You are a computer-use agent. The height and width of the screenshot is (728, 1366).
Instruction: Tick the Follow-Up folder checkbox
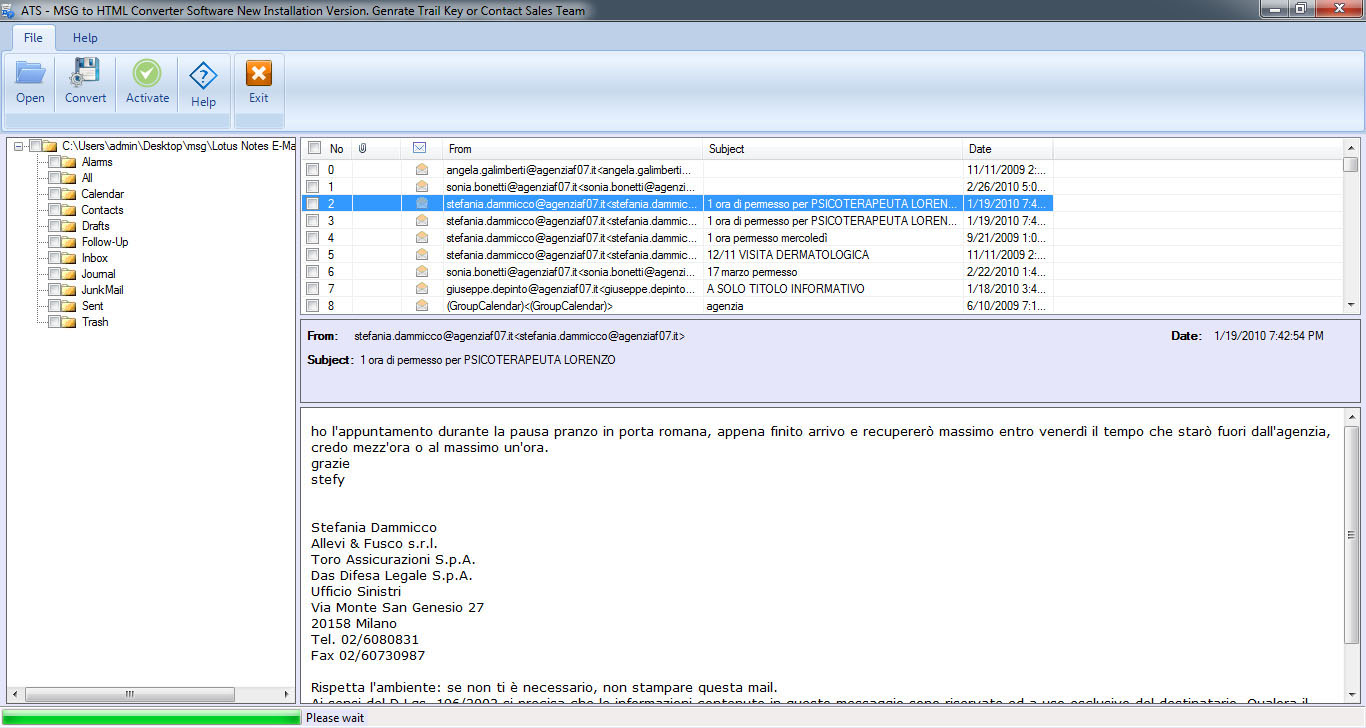(x=54, y=242)
